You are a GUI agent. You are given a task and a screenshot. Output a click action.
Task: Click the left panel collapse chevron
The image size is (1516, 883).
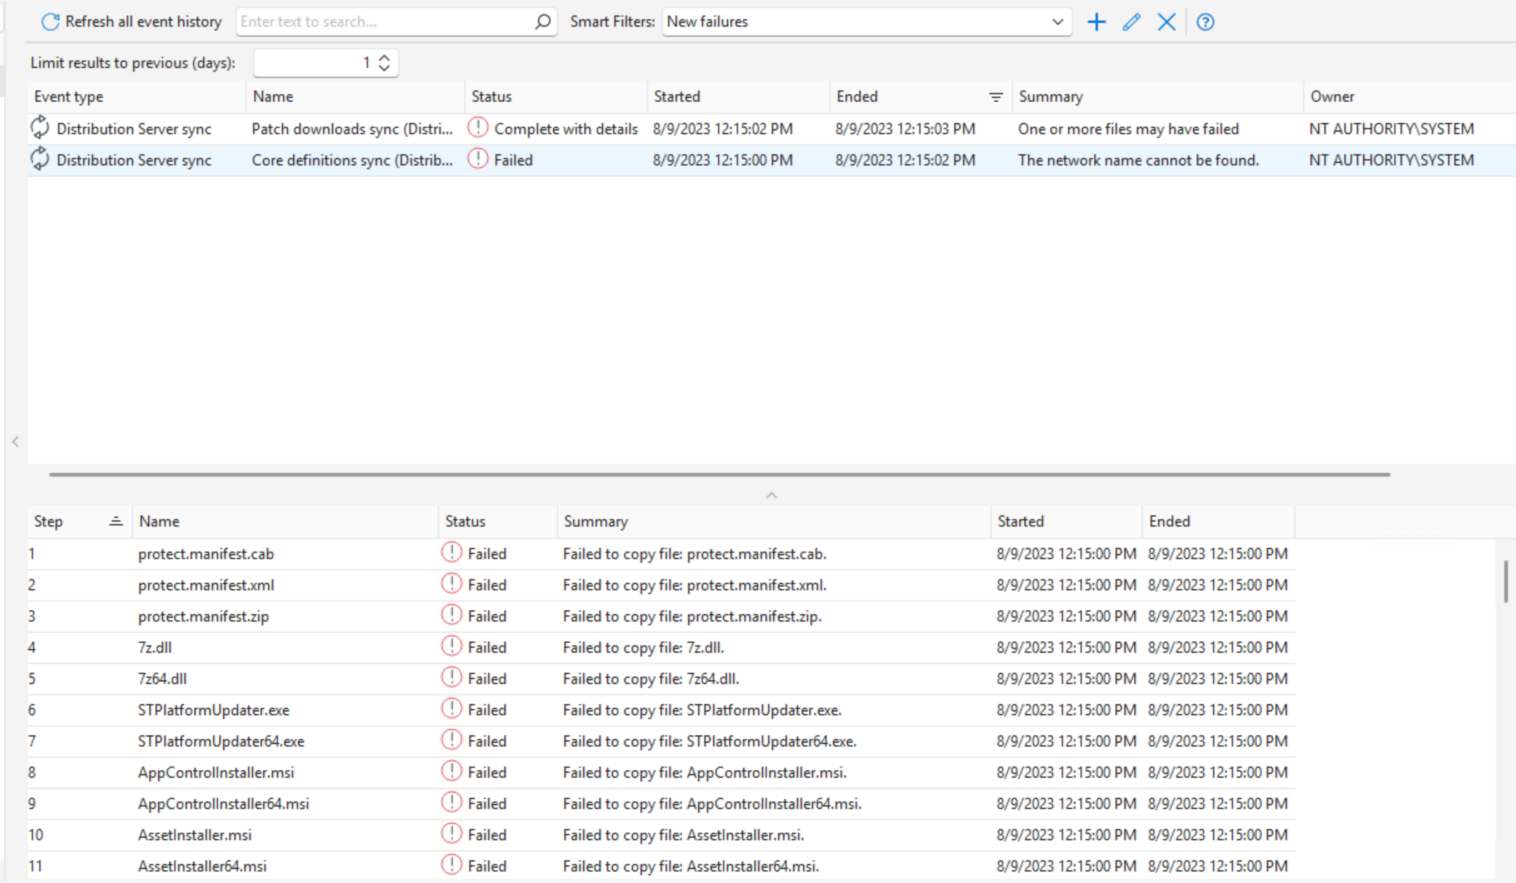coord(15,442)
